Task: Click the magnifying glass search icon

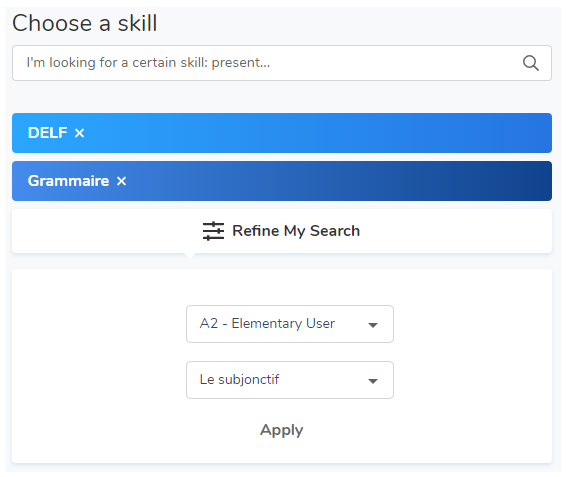Action: point(530,63)
